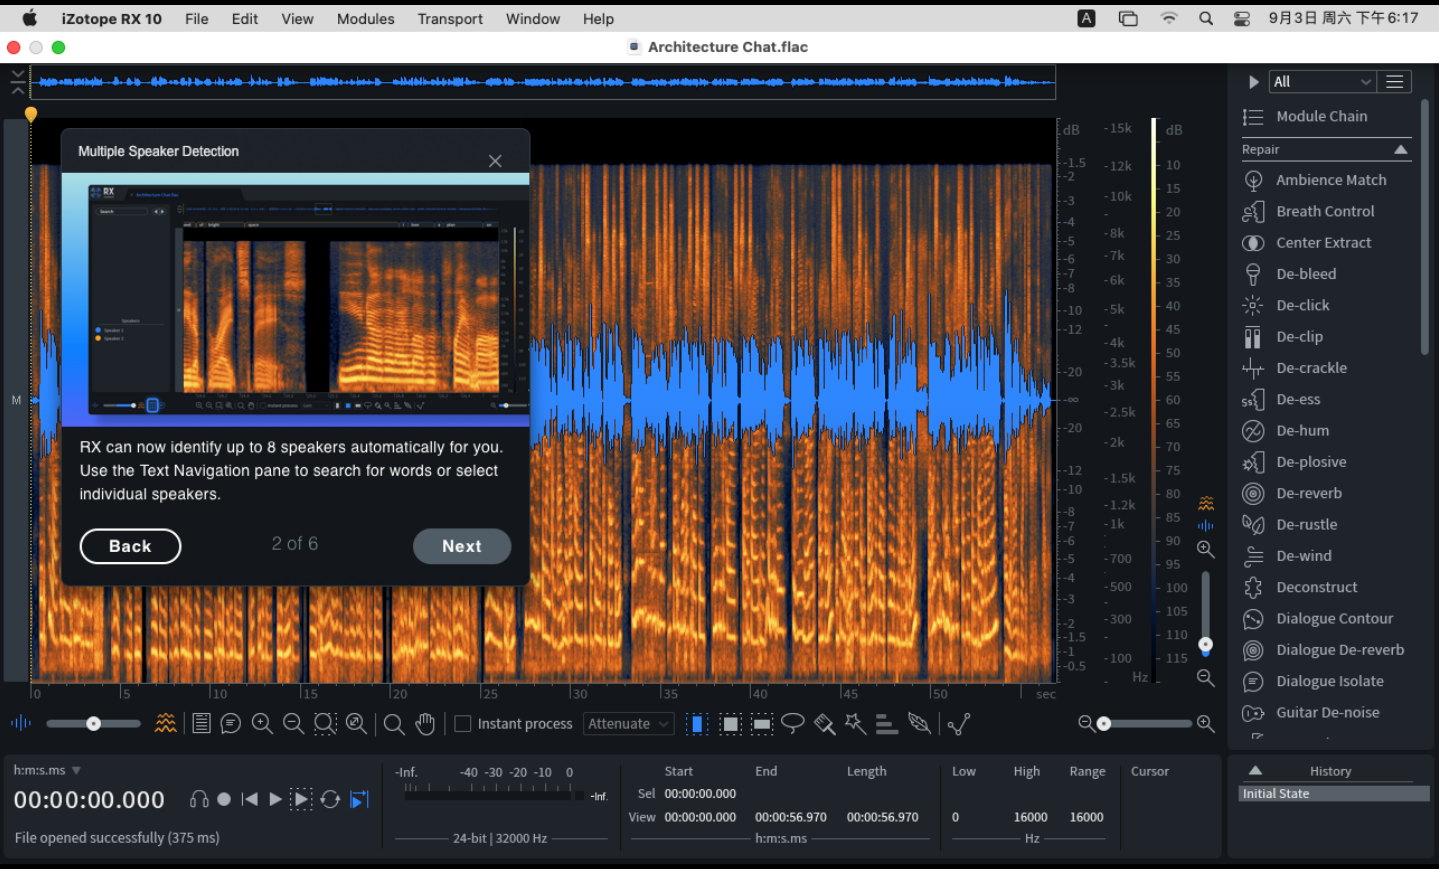The width and height of the screenshot is (1439, 869).
Task: Zoom to selection in the toolbar
Action: pyautogui.click(x=325, y=724)
